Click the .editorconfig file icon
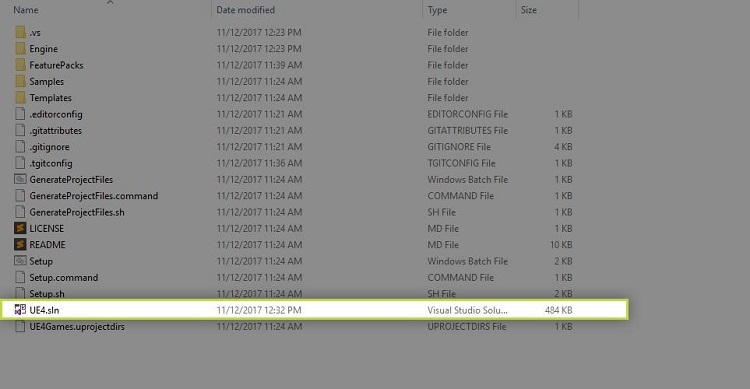 click(x=20, y=114)
